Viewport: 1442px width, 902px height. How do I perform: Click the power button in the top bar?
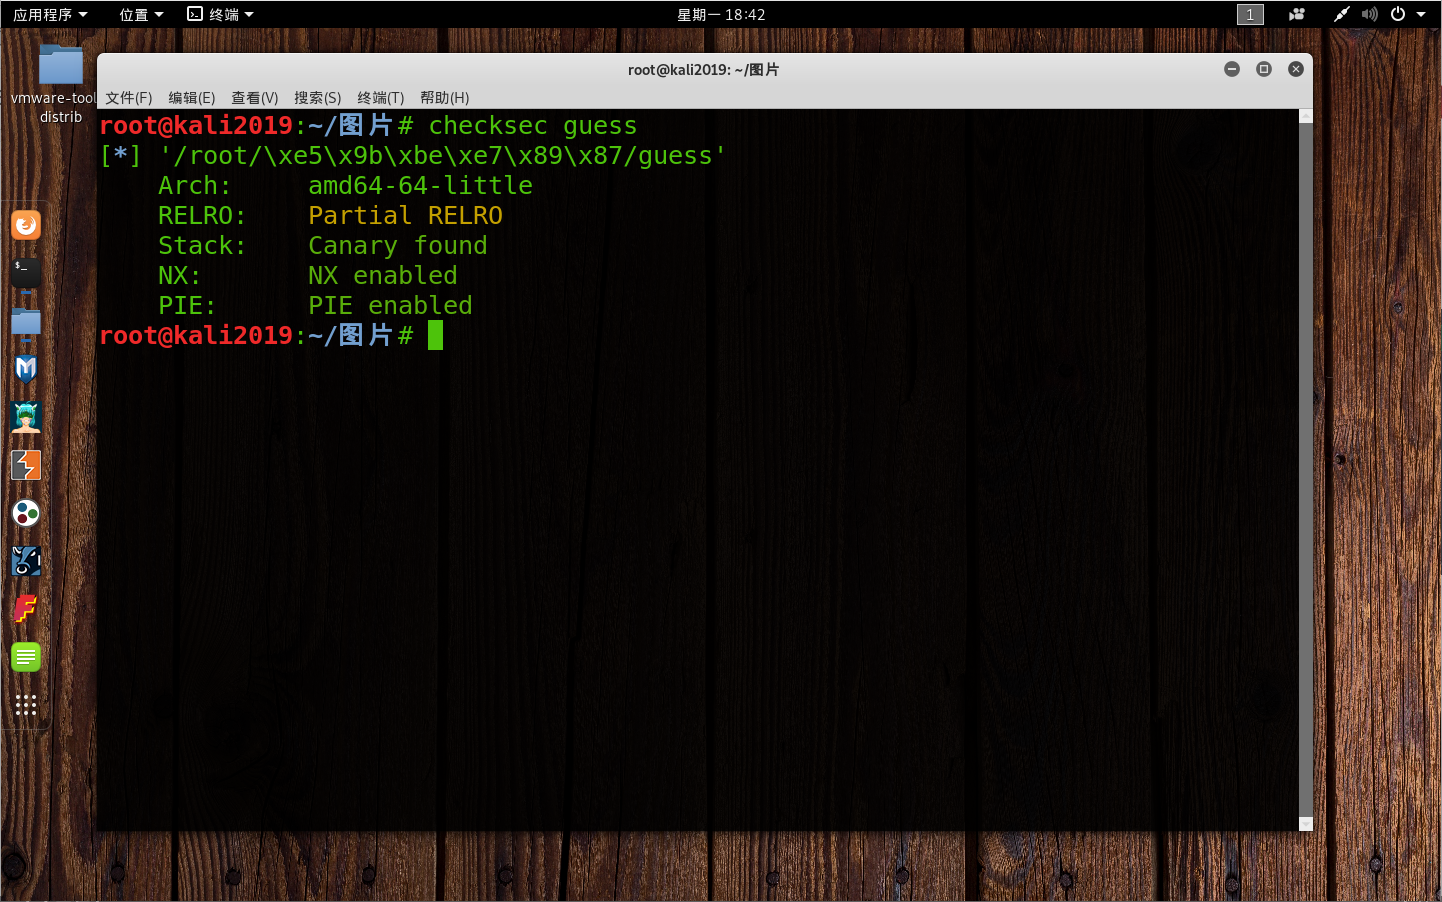1399,13
